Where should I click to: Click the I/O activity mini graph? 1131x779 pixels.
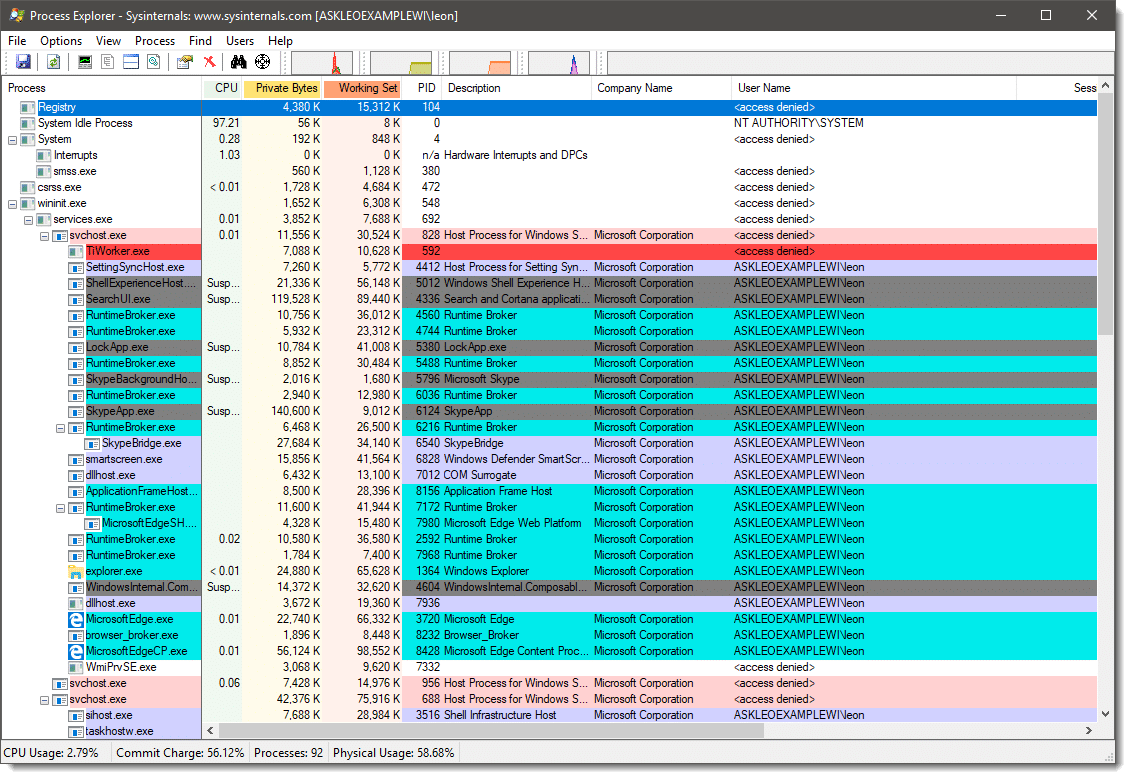(558, 63)
